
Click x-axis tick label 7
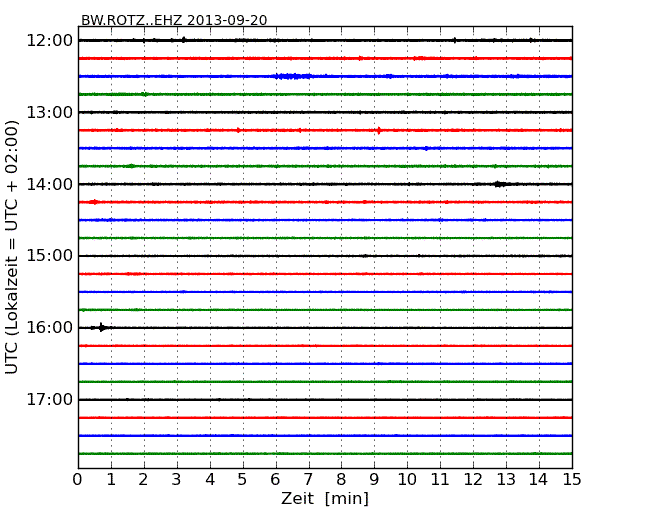(308, 480)
